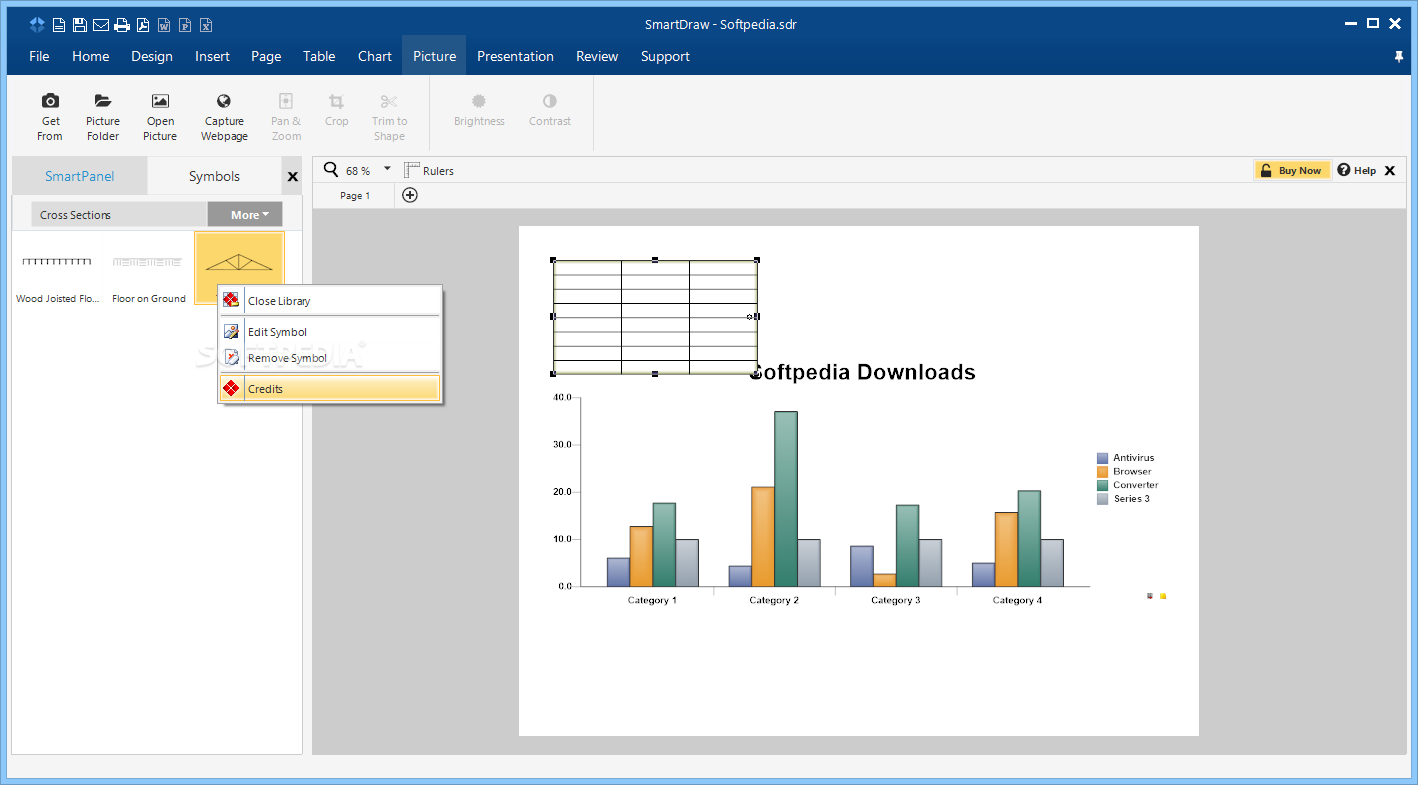Image resolution: width=1418 pixels, height=785 pixels.
Task: Click the small yellow square below the legend
Action: (1163, 596)
